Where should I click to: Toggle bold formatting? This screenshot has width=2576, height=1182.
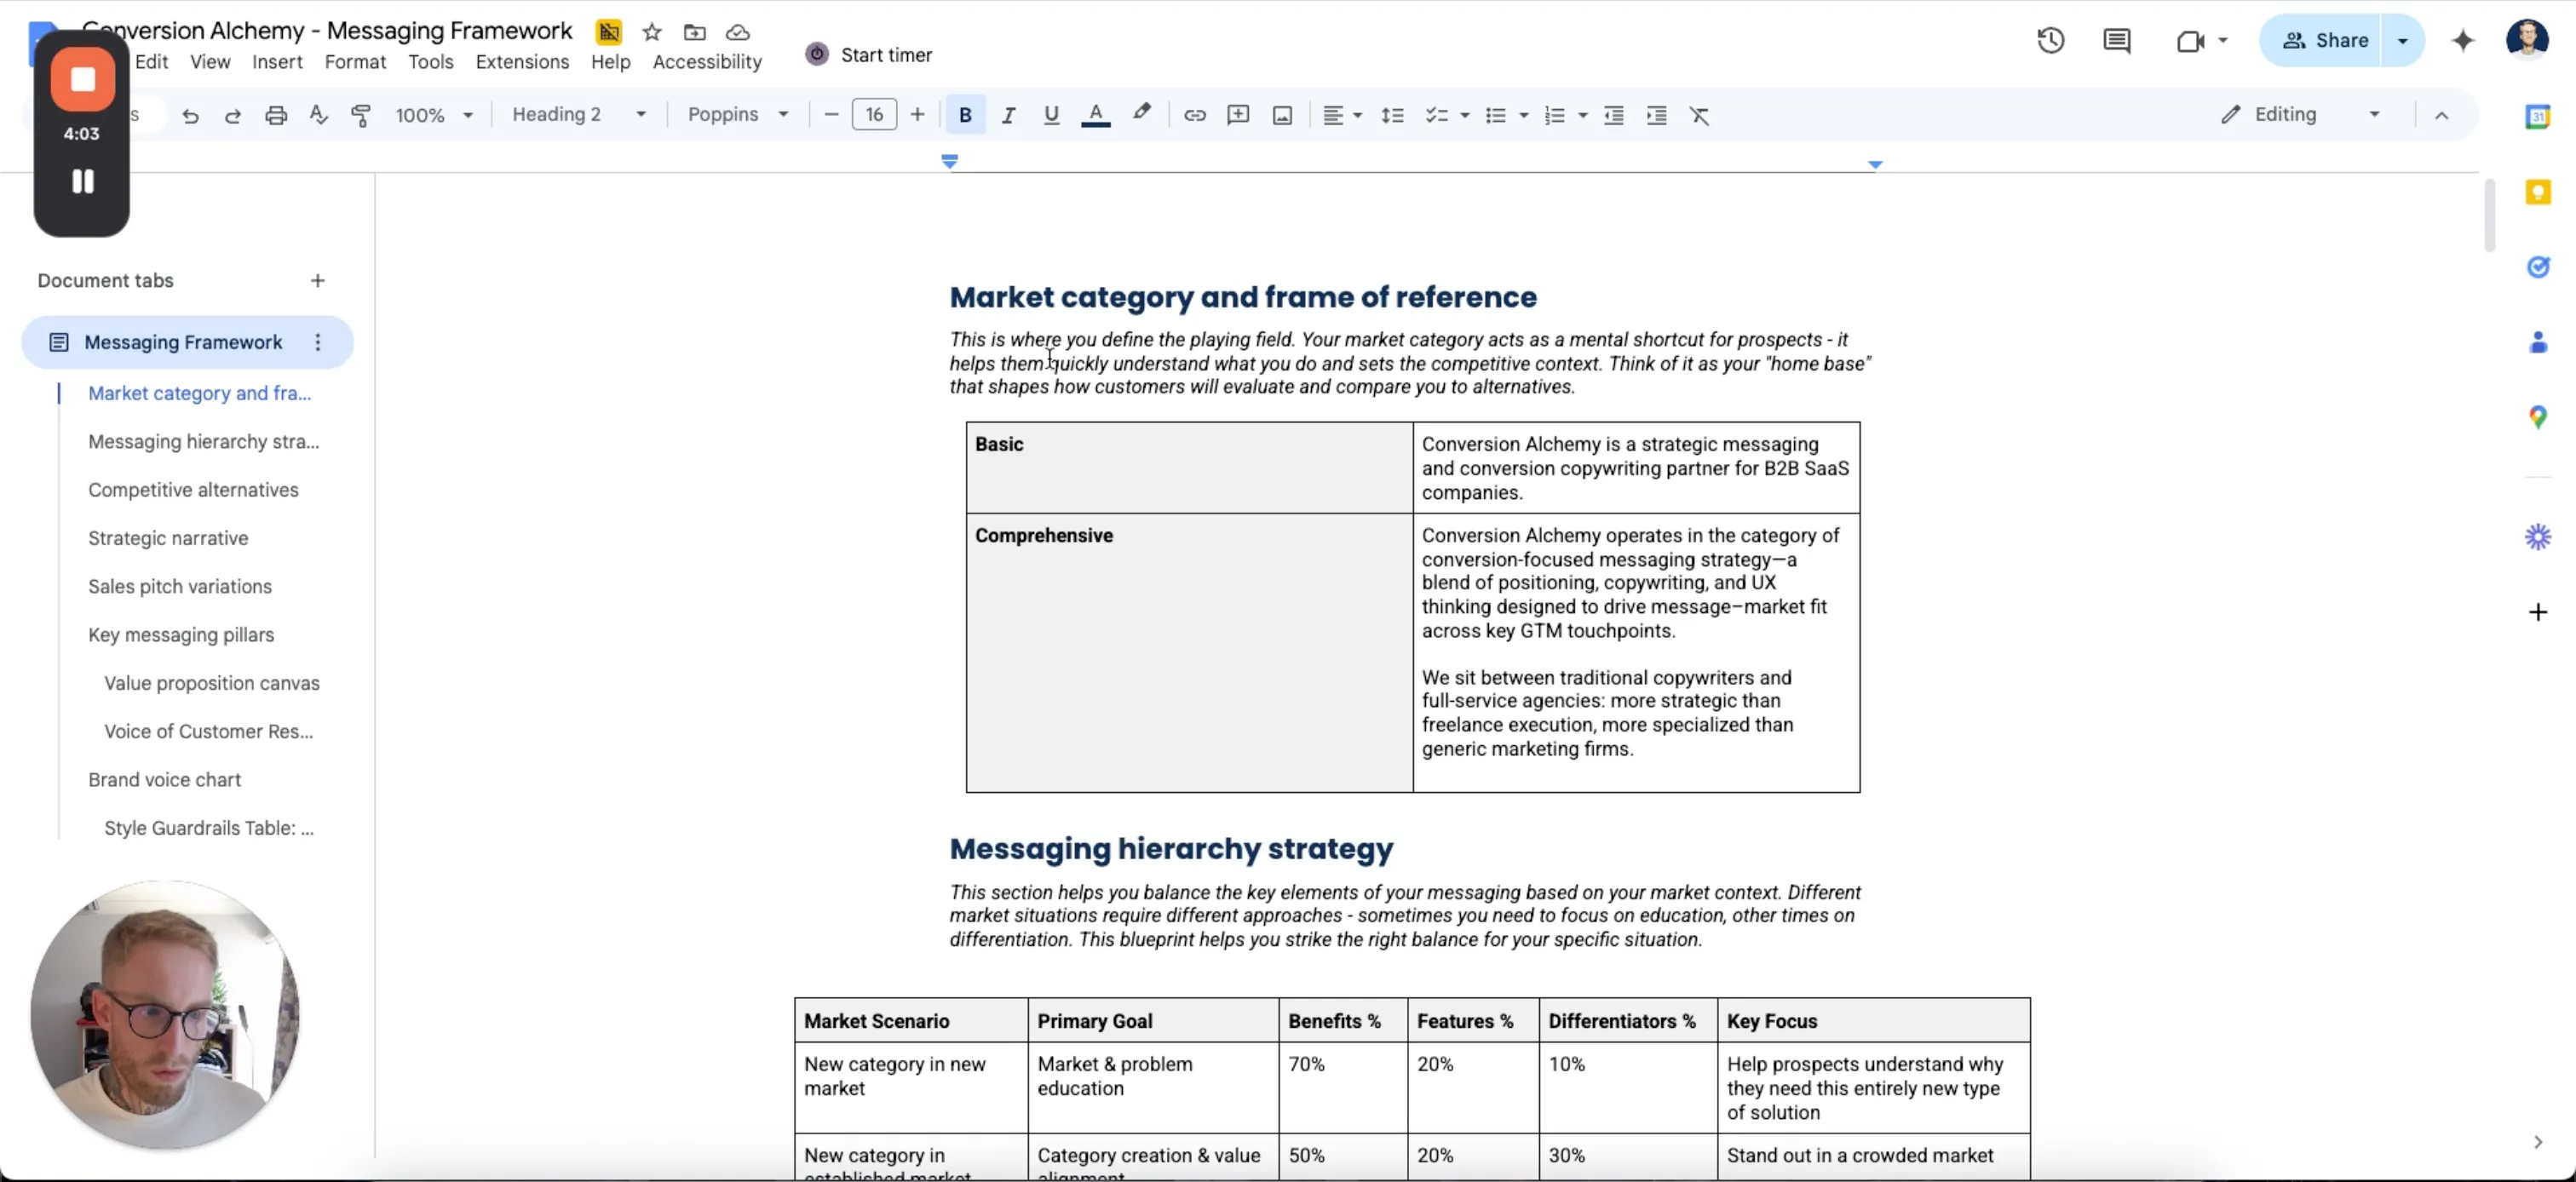click(965, 115)
